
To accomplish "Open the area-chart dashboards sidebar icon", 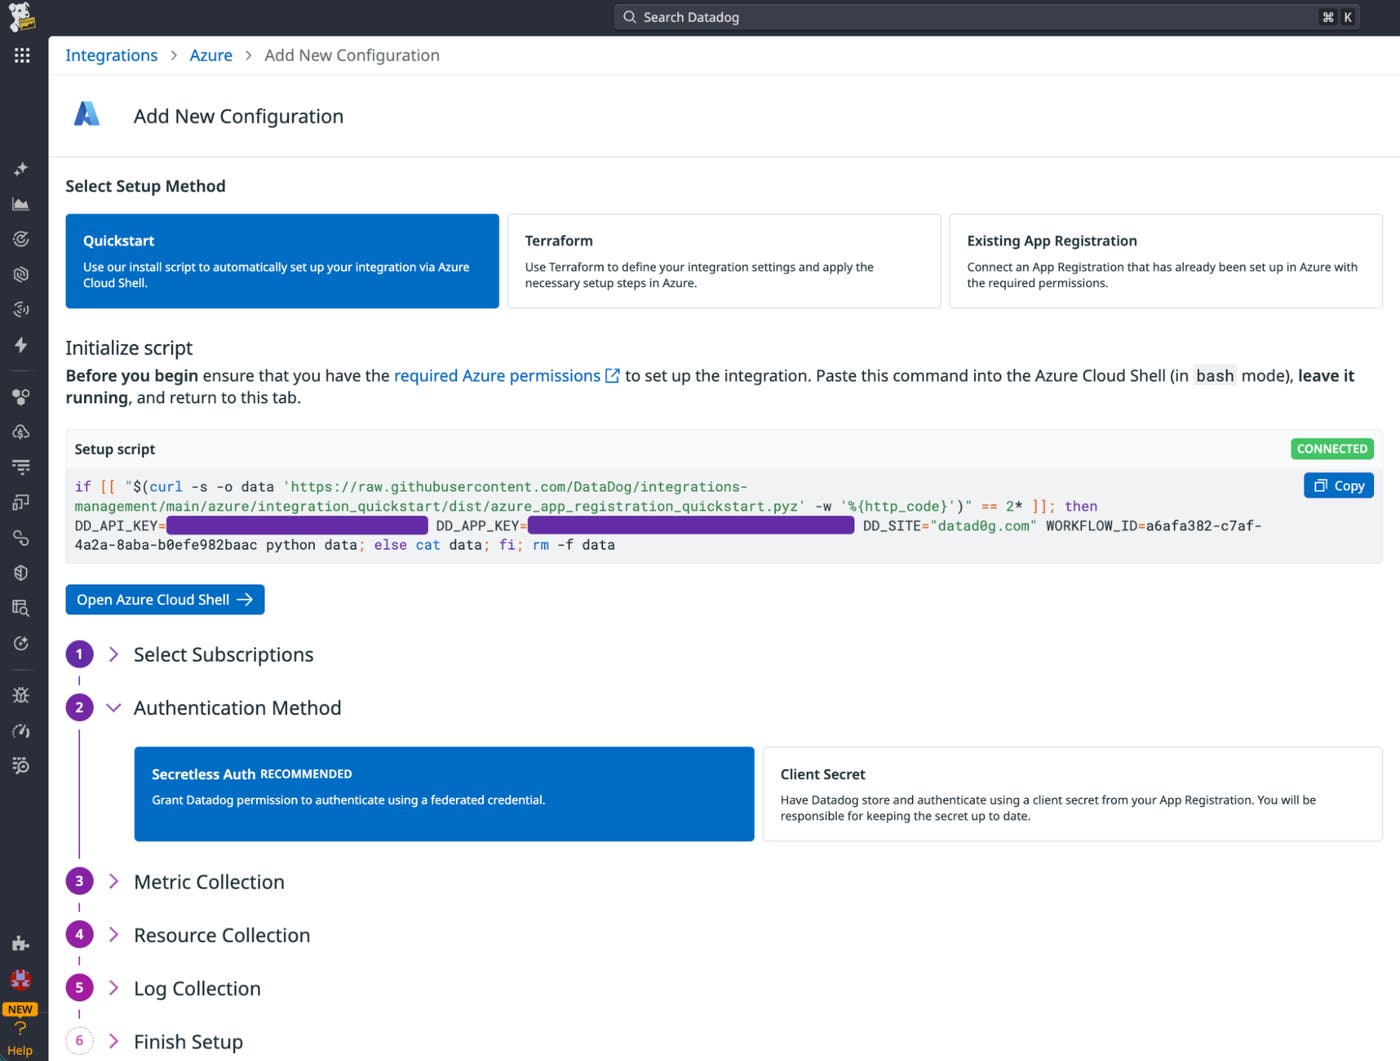I will (21, 204).
